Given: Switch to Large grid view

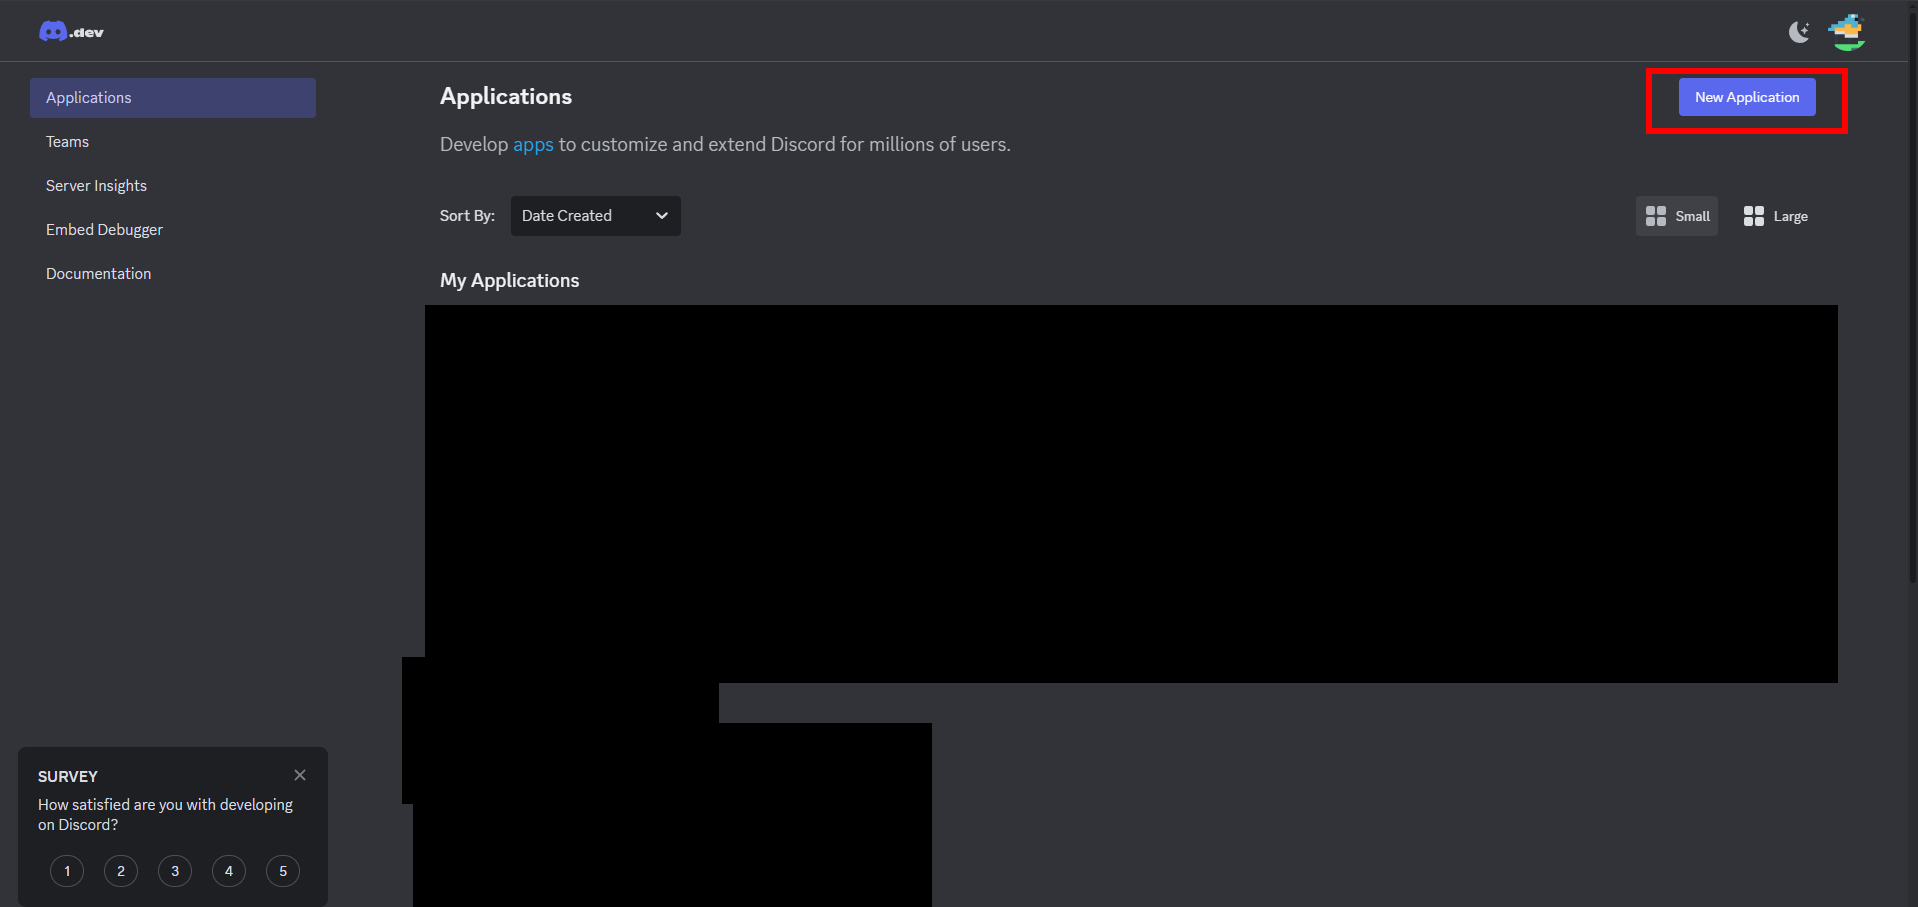Looking at the screenshot, I should (x=1776, y=216).
